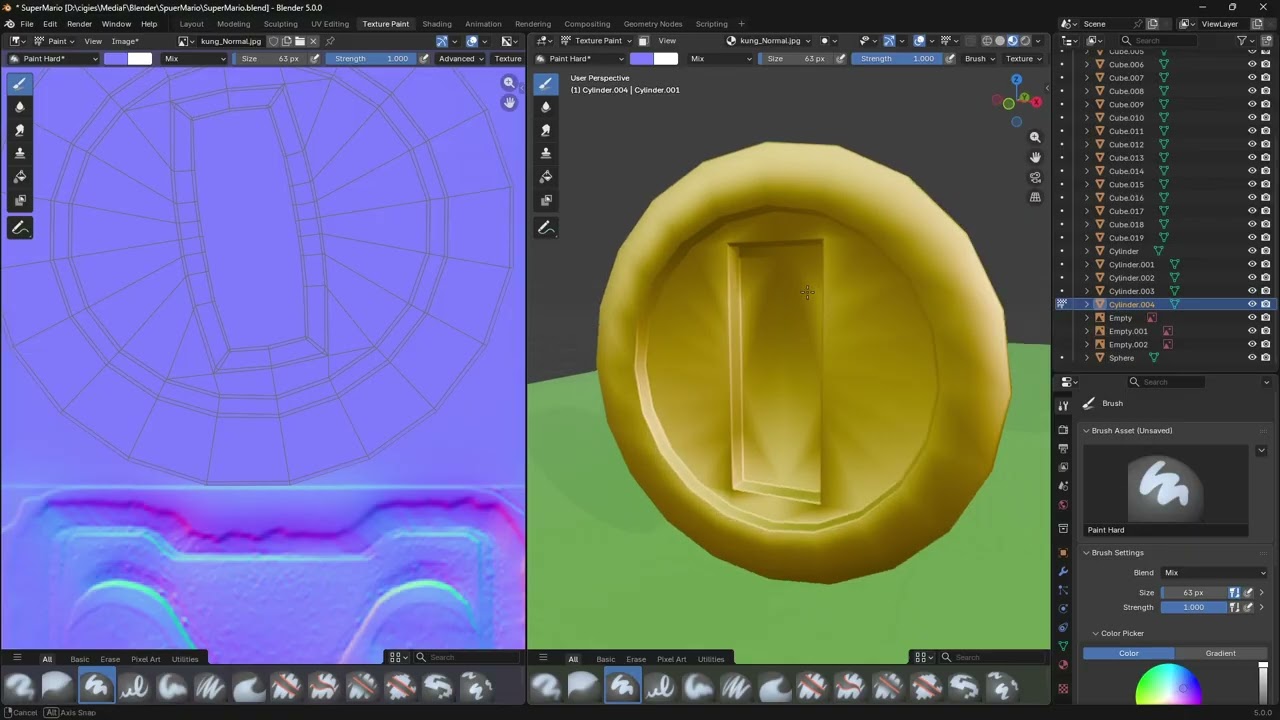Pick the Soften tool in 3D viewport

coord(546,107)
